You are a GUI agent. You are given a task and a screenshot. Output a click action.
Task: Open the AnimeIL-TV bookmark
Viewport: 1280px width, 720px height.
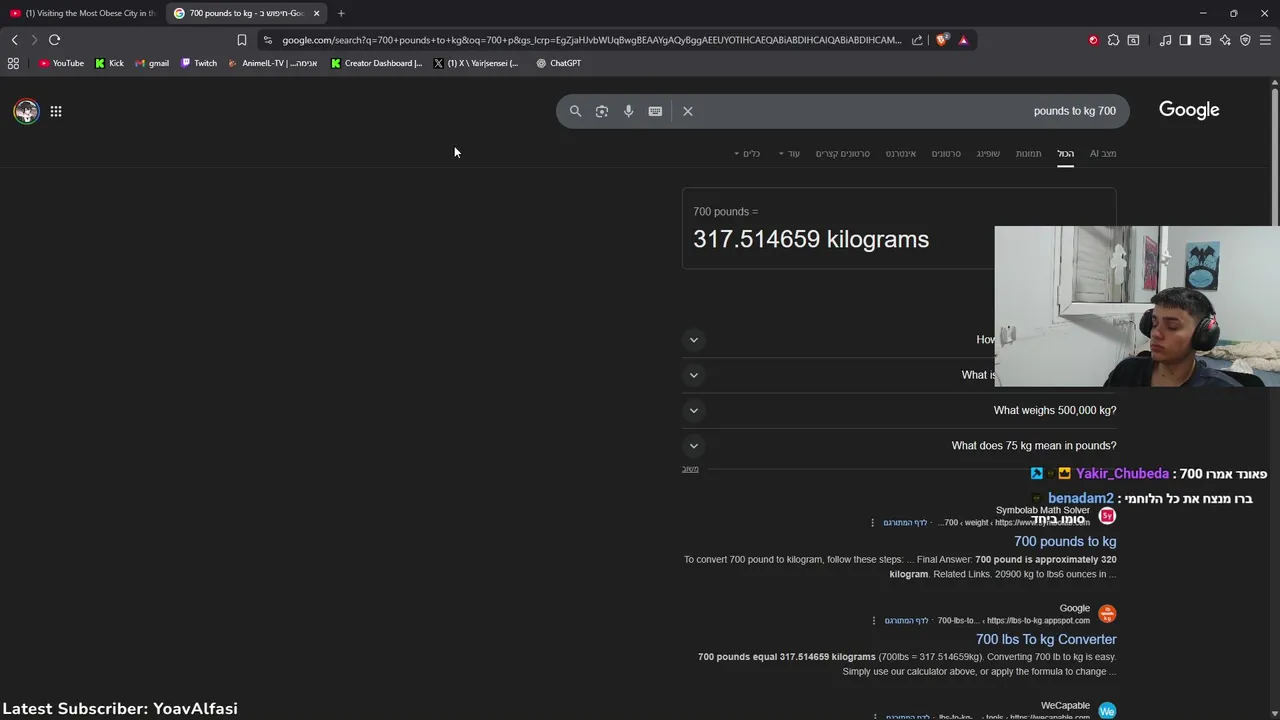point(272,63)
